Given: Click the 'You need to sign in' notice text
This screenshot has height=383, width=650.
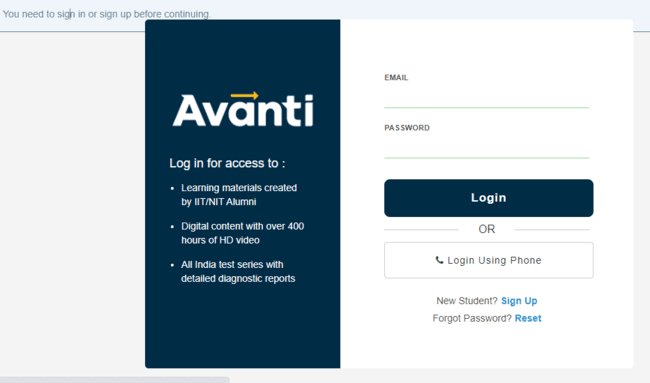Looking at the screenshot, I should [107, 14].
